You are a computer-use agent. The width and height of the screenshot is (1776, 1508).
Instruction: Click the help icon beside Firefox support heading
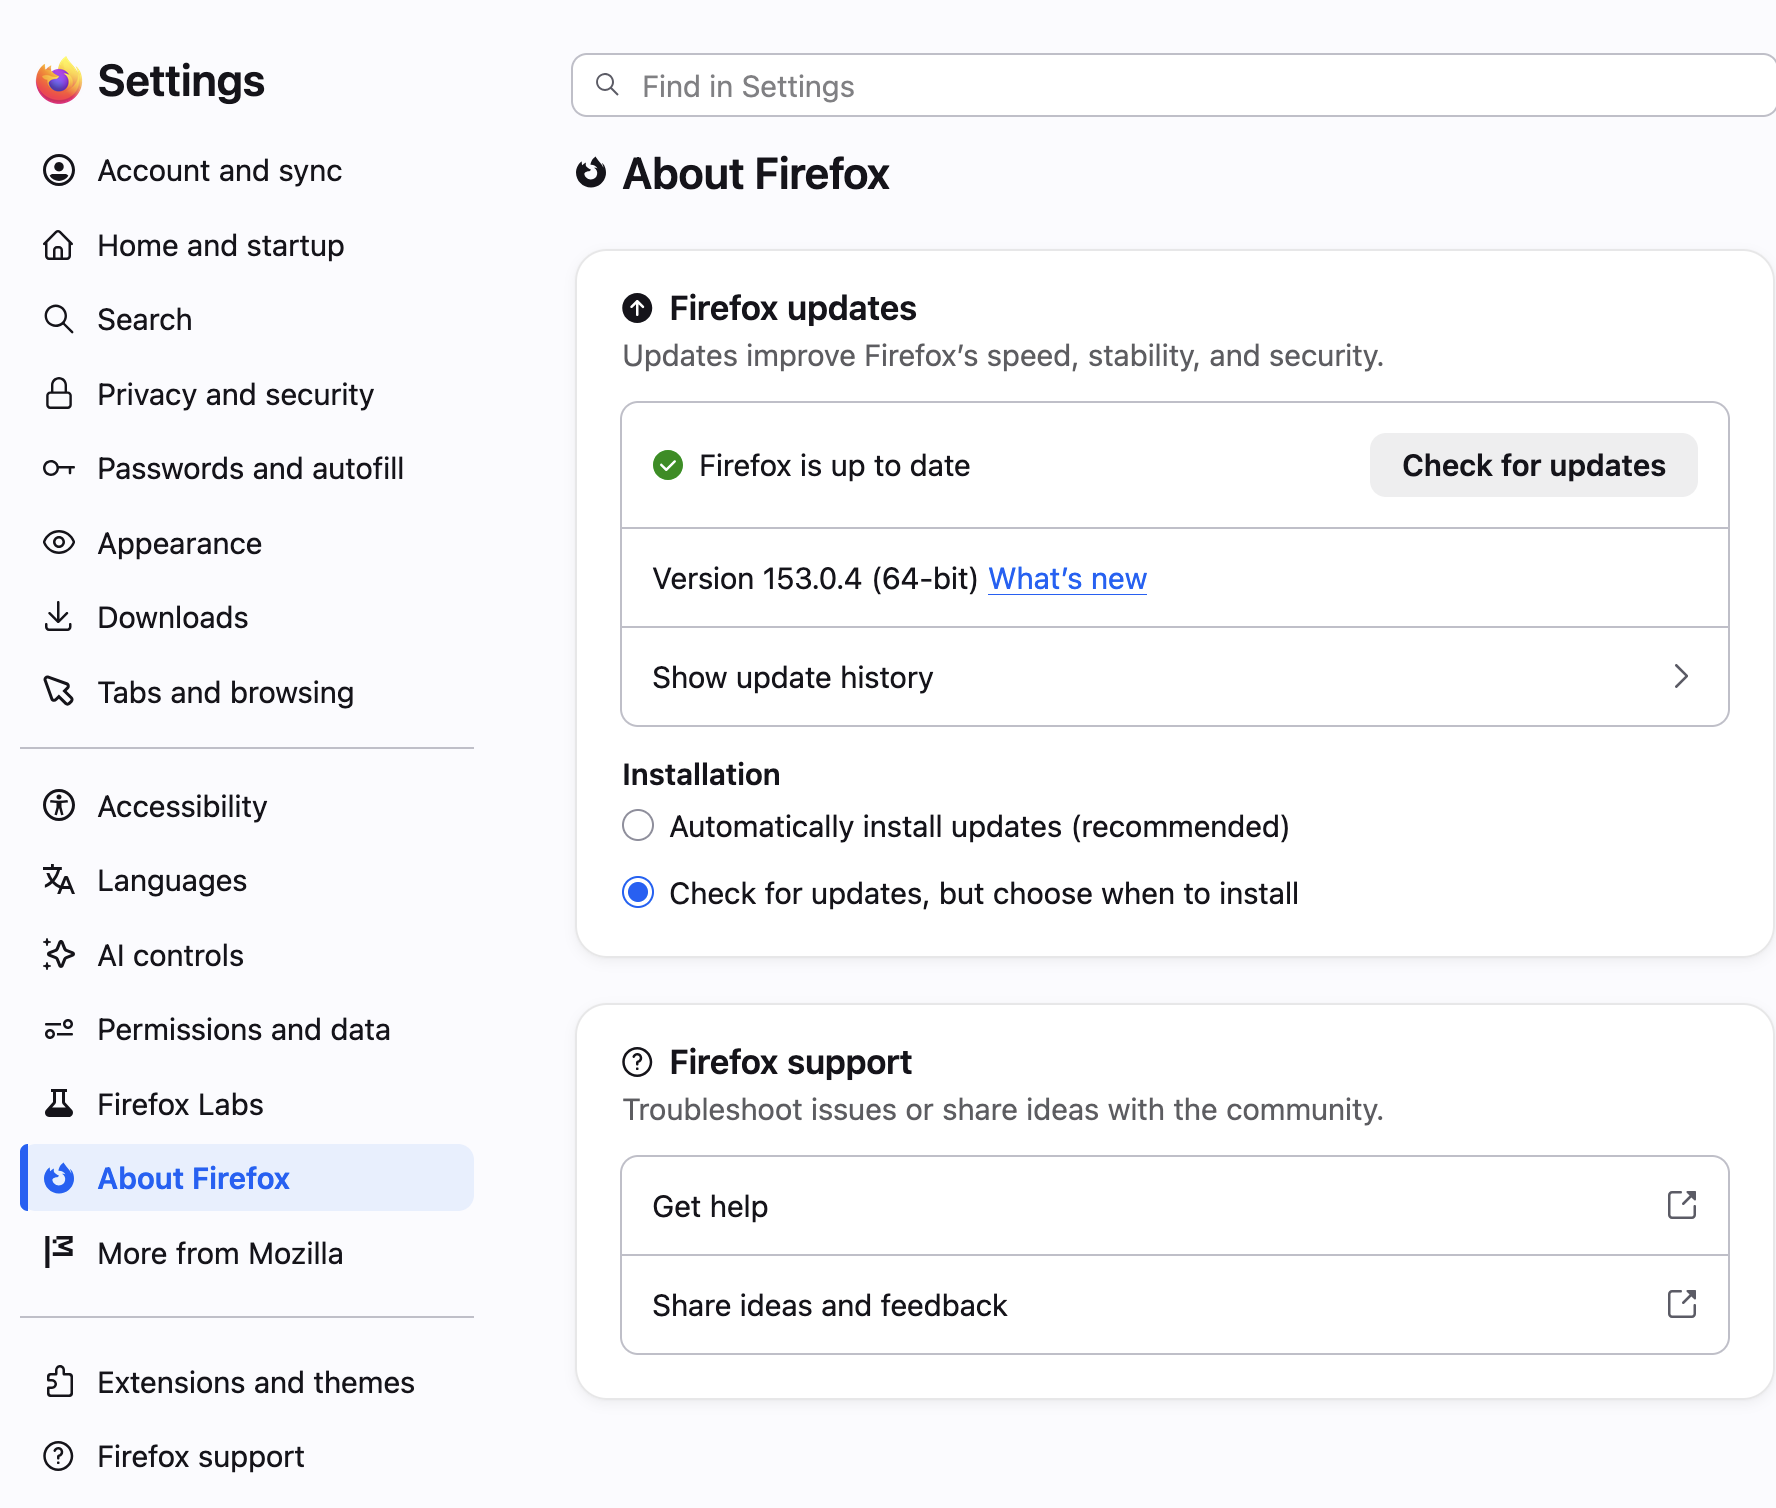[637, 1062]
